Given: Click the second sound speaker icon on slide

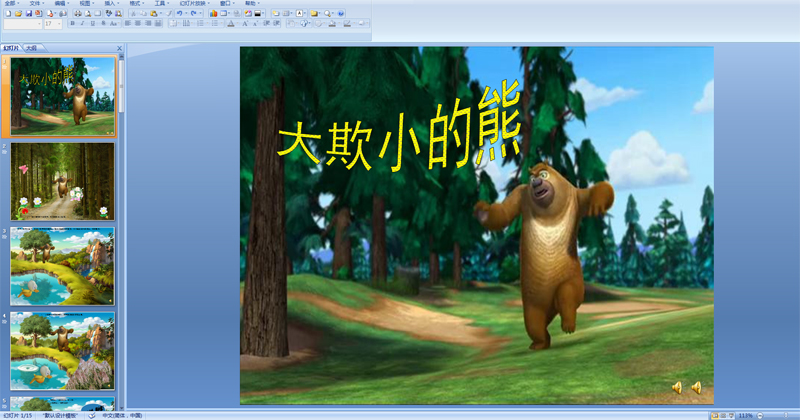Looking at the screenshot, I should pyautogui.click(x=696, y=388).
